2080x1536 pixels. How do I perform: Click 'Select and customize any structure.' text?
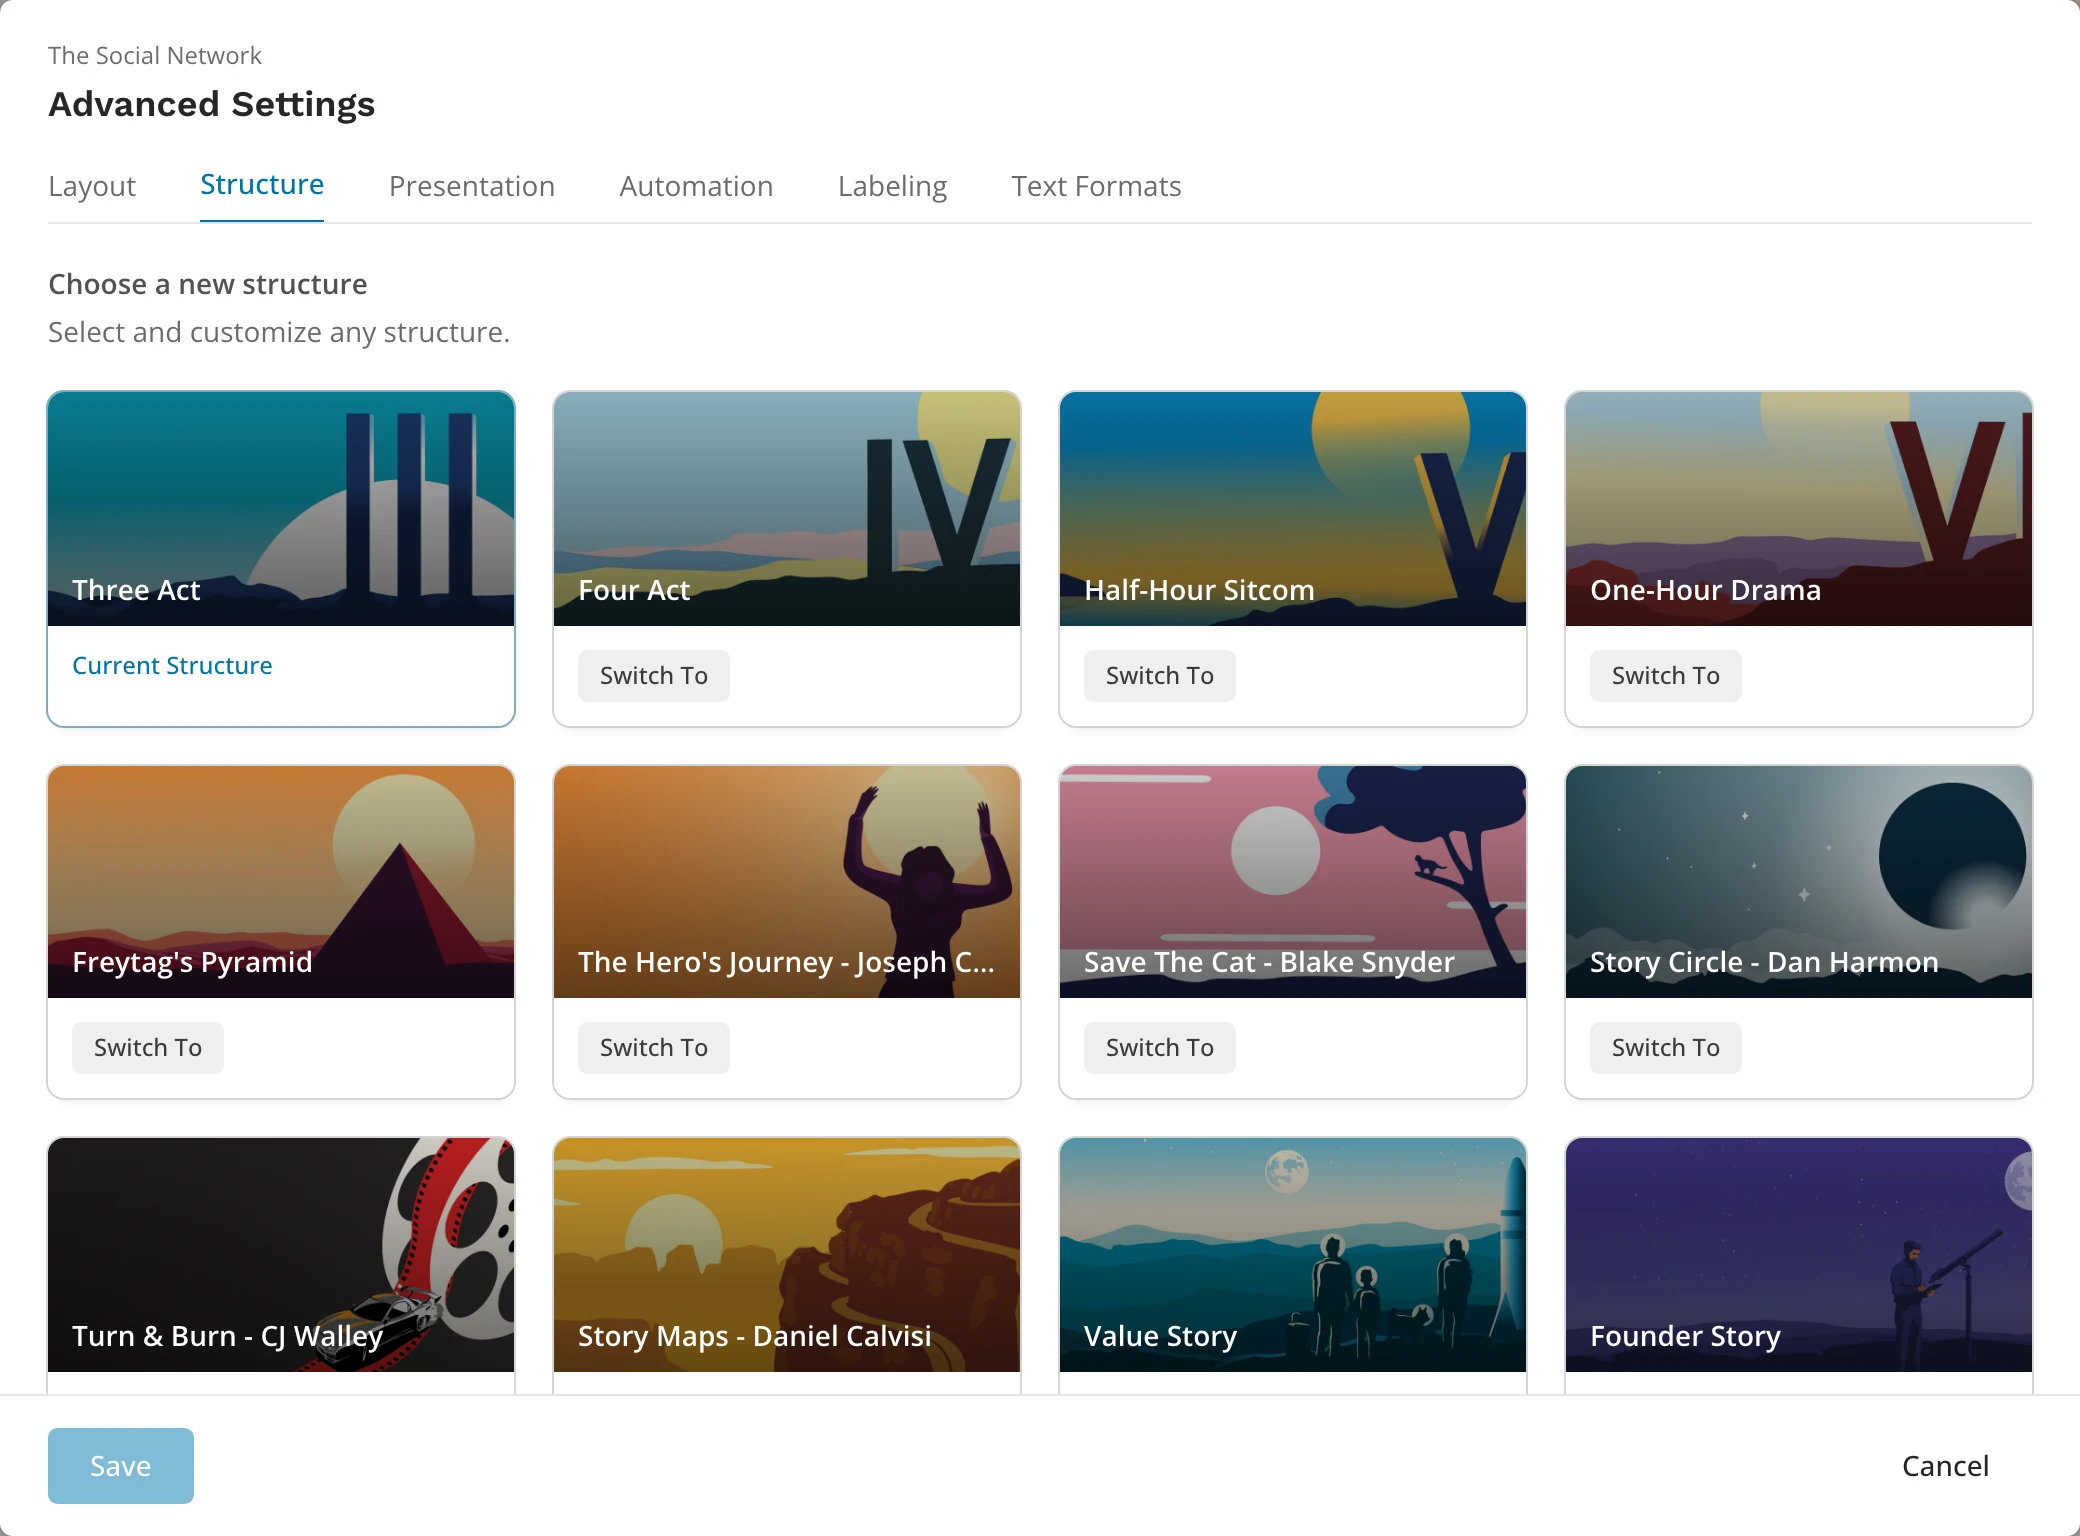click(279, 332)
